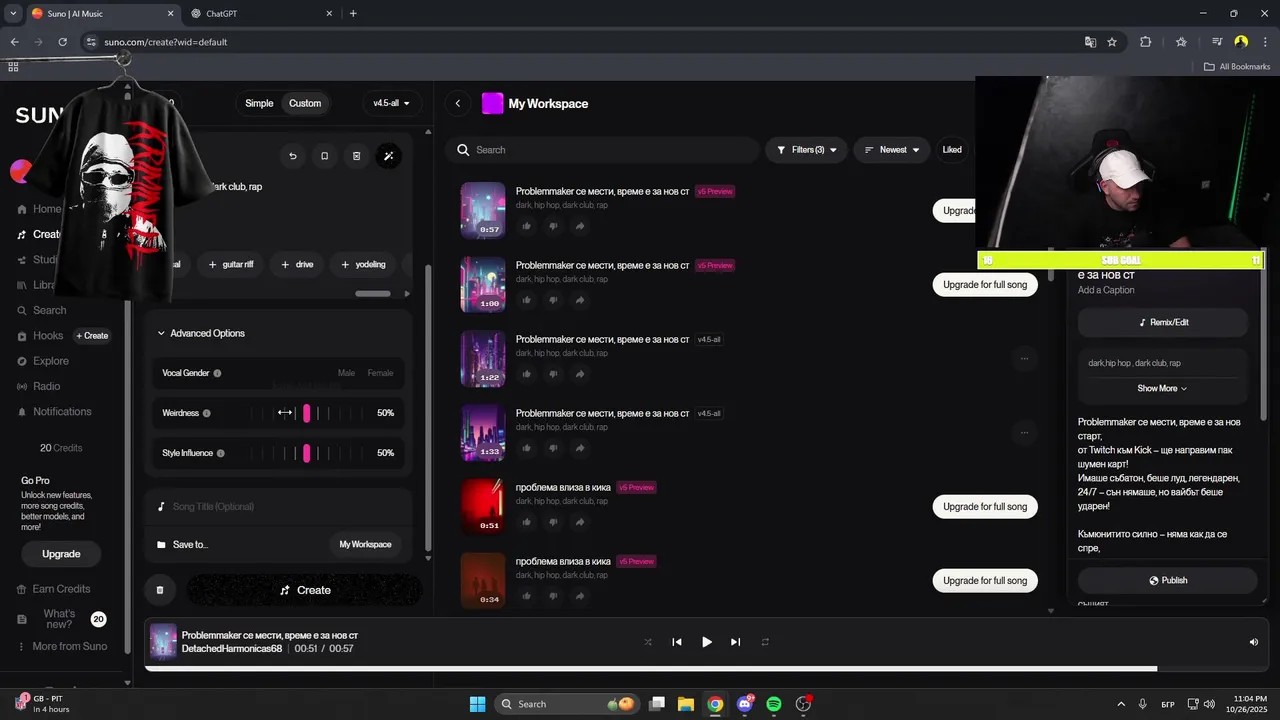The height and width of the screenshot is (720, 1280).
Task: Click the bookmark save-style icon
Action: (324, 156)
